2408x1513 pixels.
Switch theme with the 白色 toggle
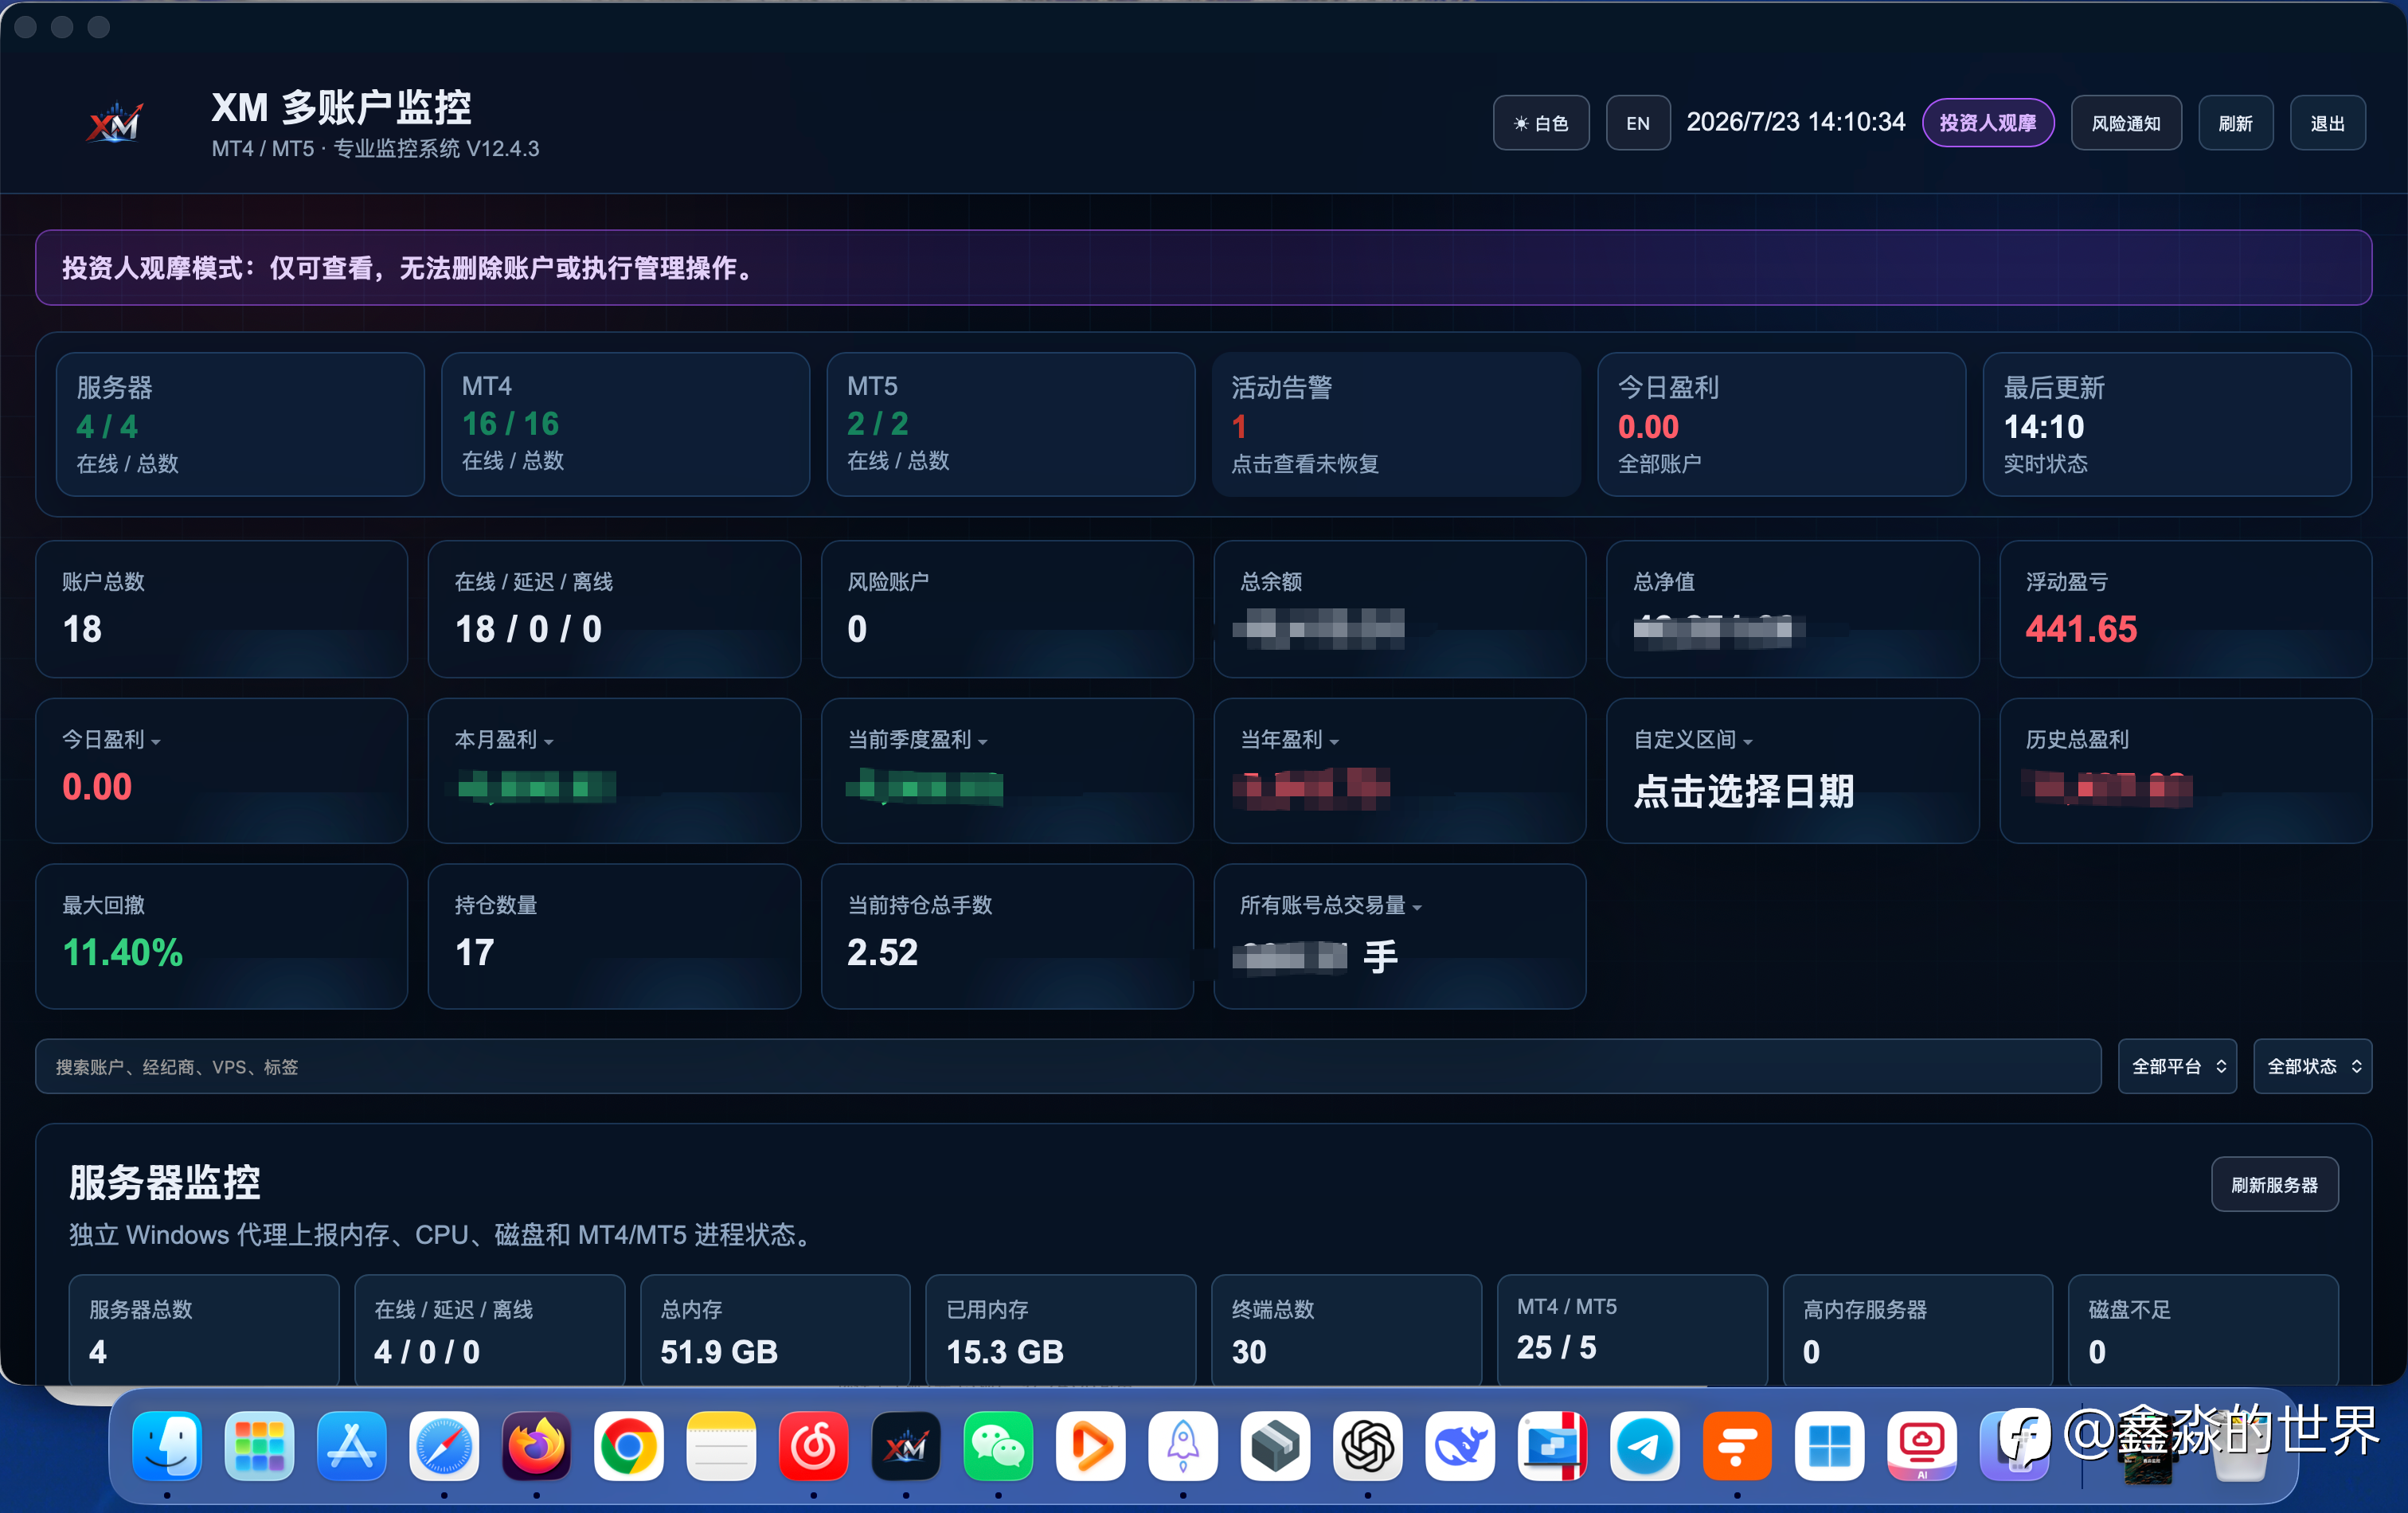coord(1541,123)
